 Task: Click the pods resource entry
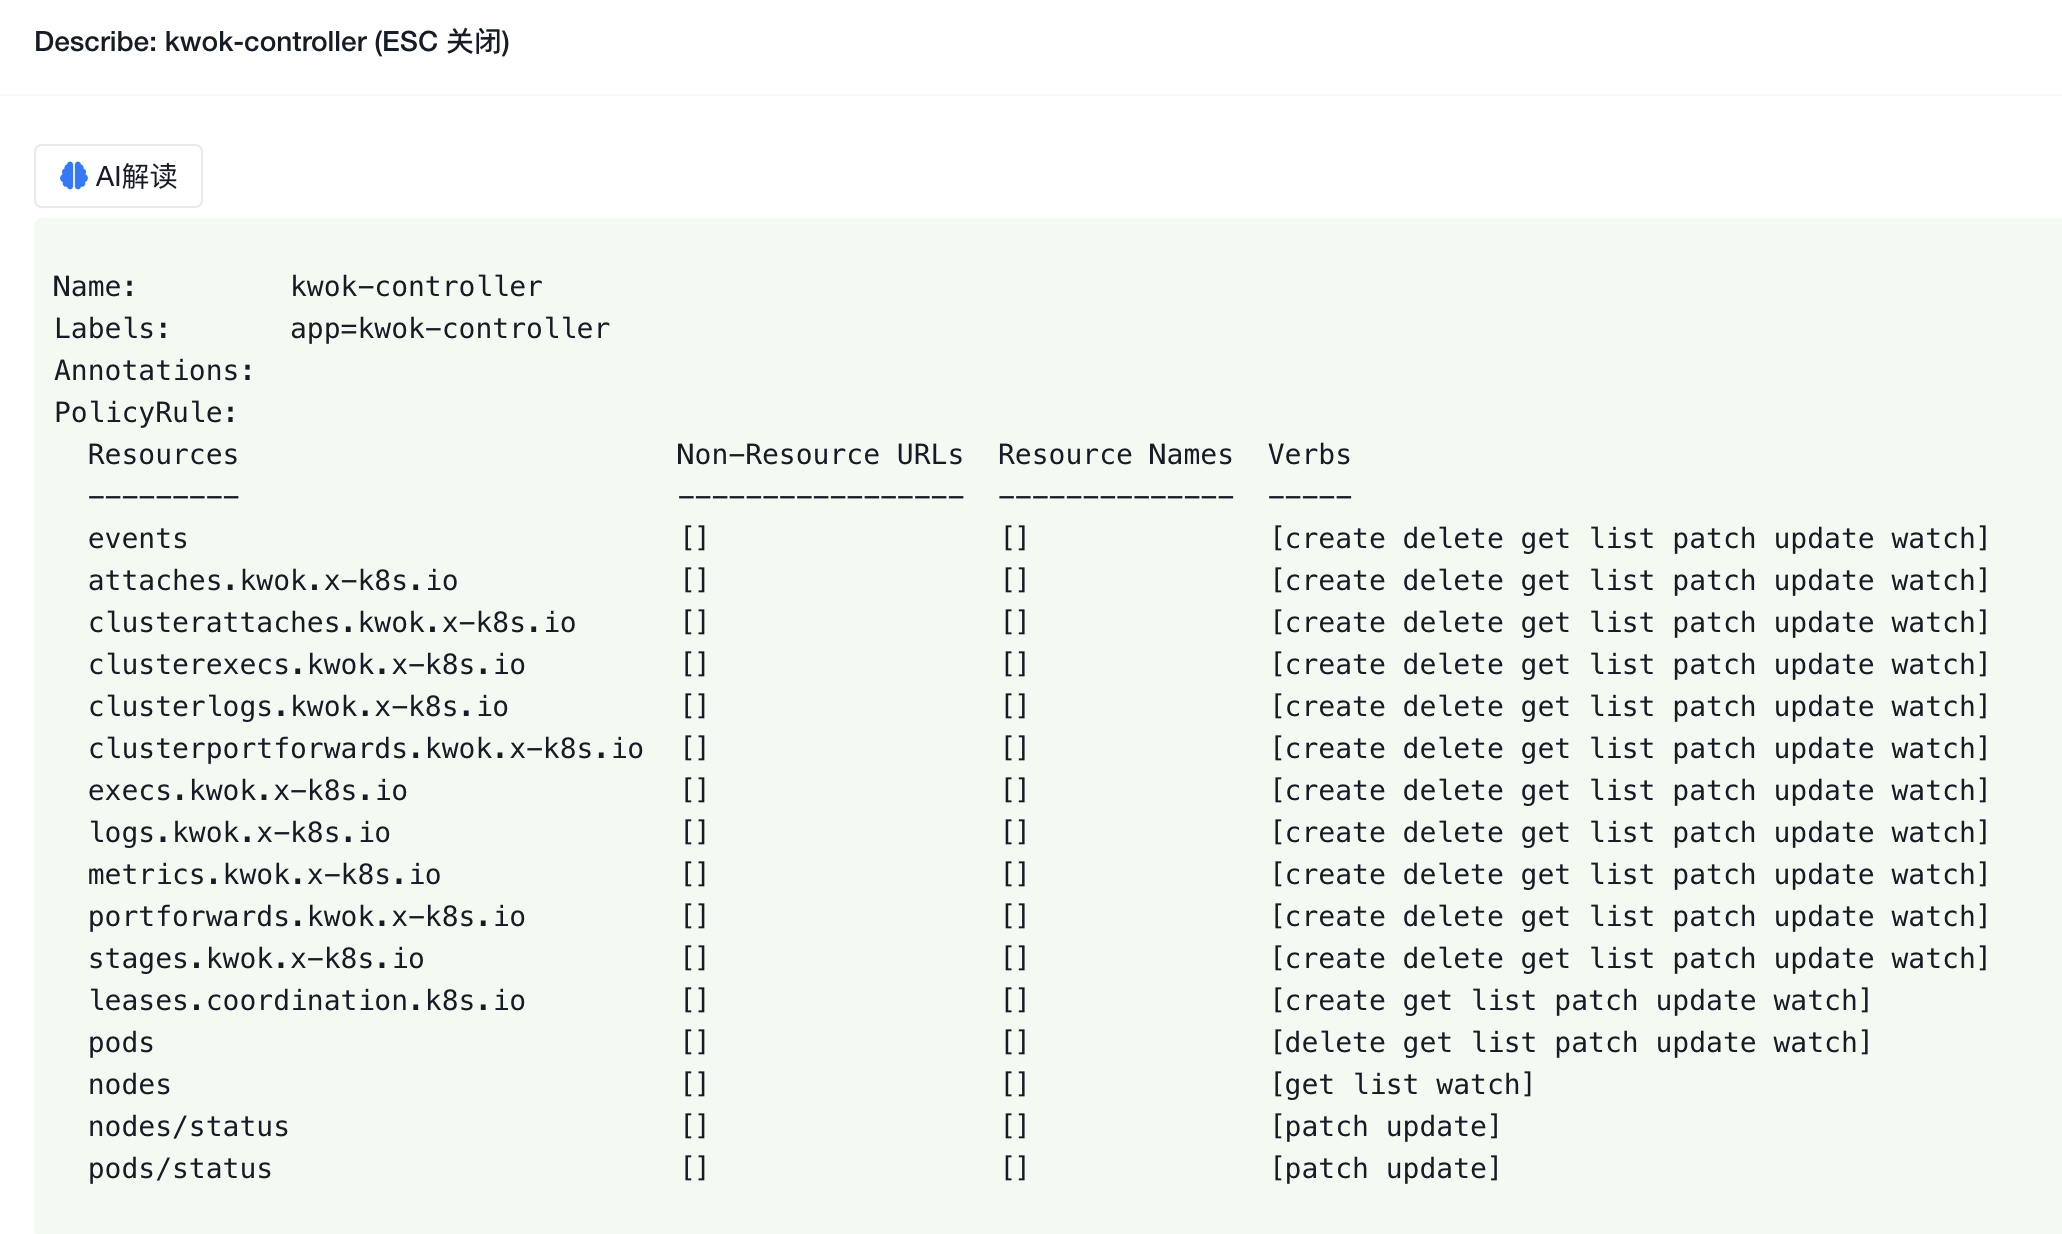click(x=121, y=1043)
